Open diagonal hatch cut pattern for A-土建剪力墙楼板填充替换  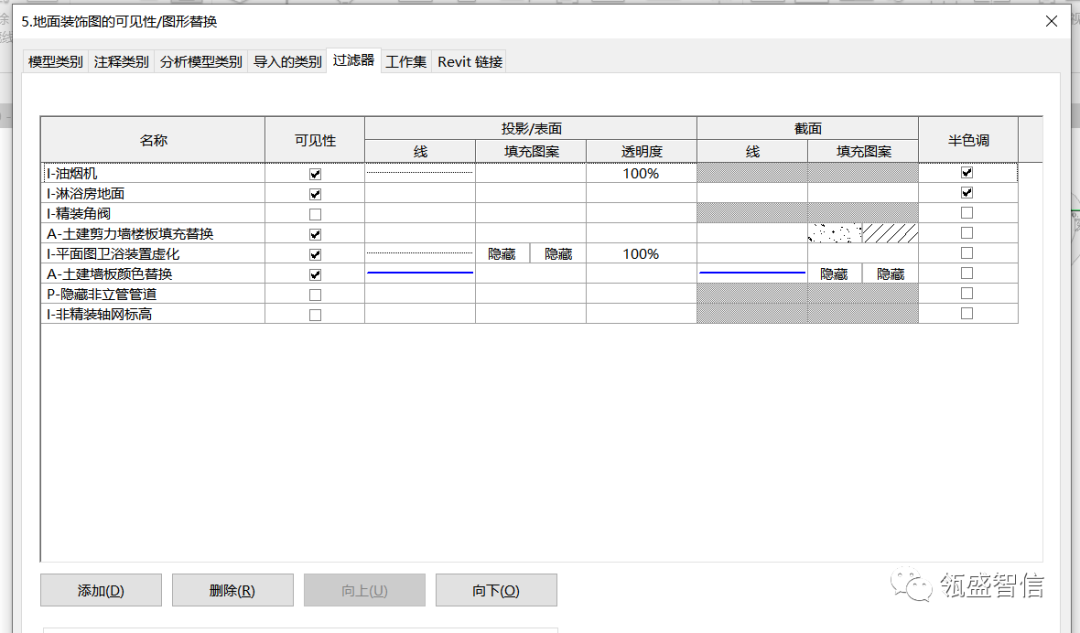(890, 234)
